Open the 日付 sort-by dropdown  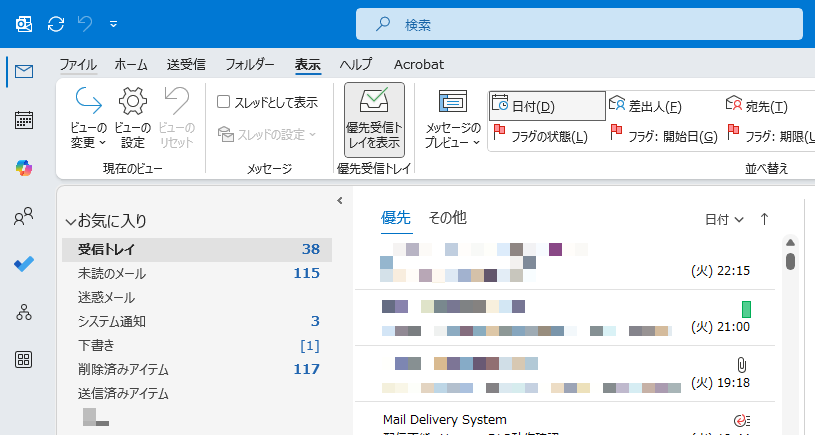click(x=724, y=220)
